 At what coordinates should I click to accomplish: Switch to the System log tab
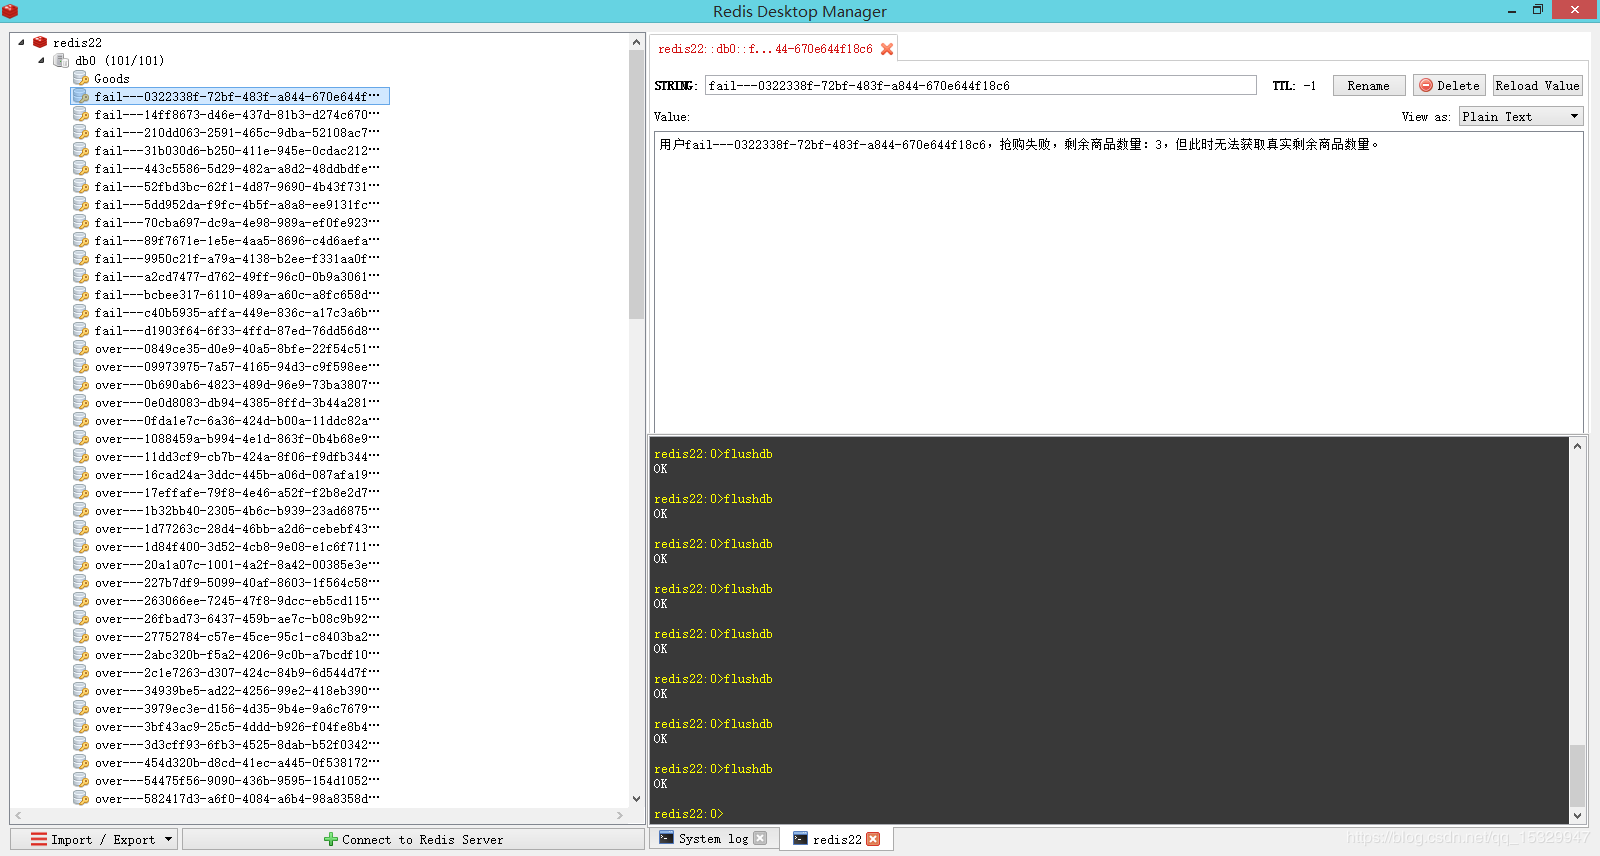[712, 838]
